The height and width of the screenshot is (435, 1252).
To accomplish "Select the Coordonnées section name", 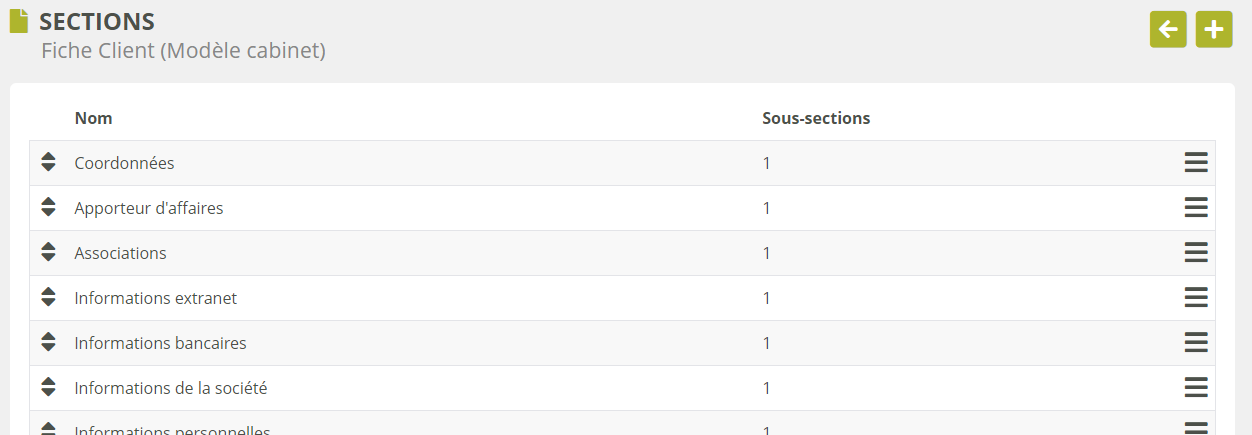I will 124,163.
